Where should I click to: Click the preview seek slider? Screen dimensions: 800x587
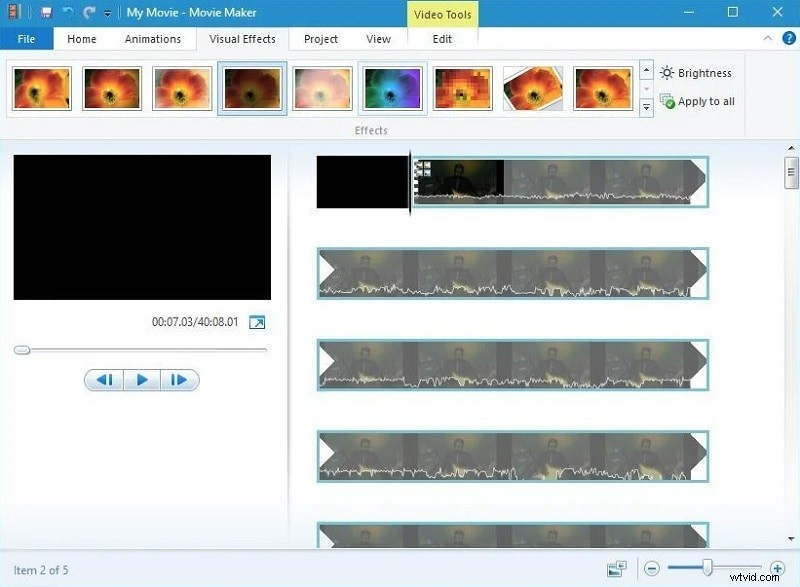21,350
